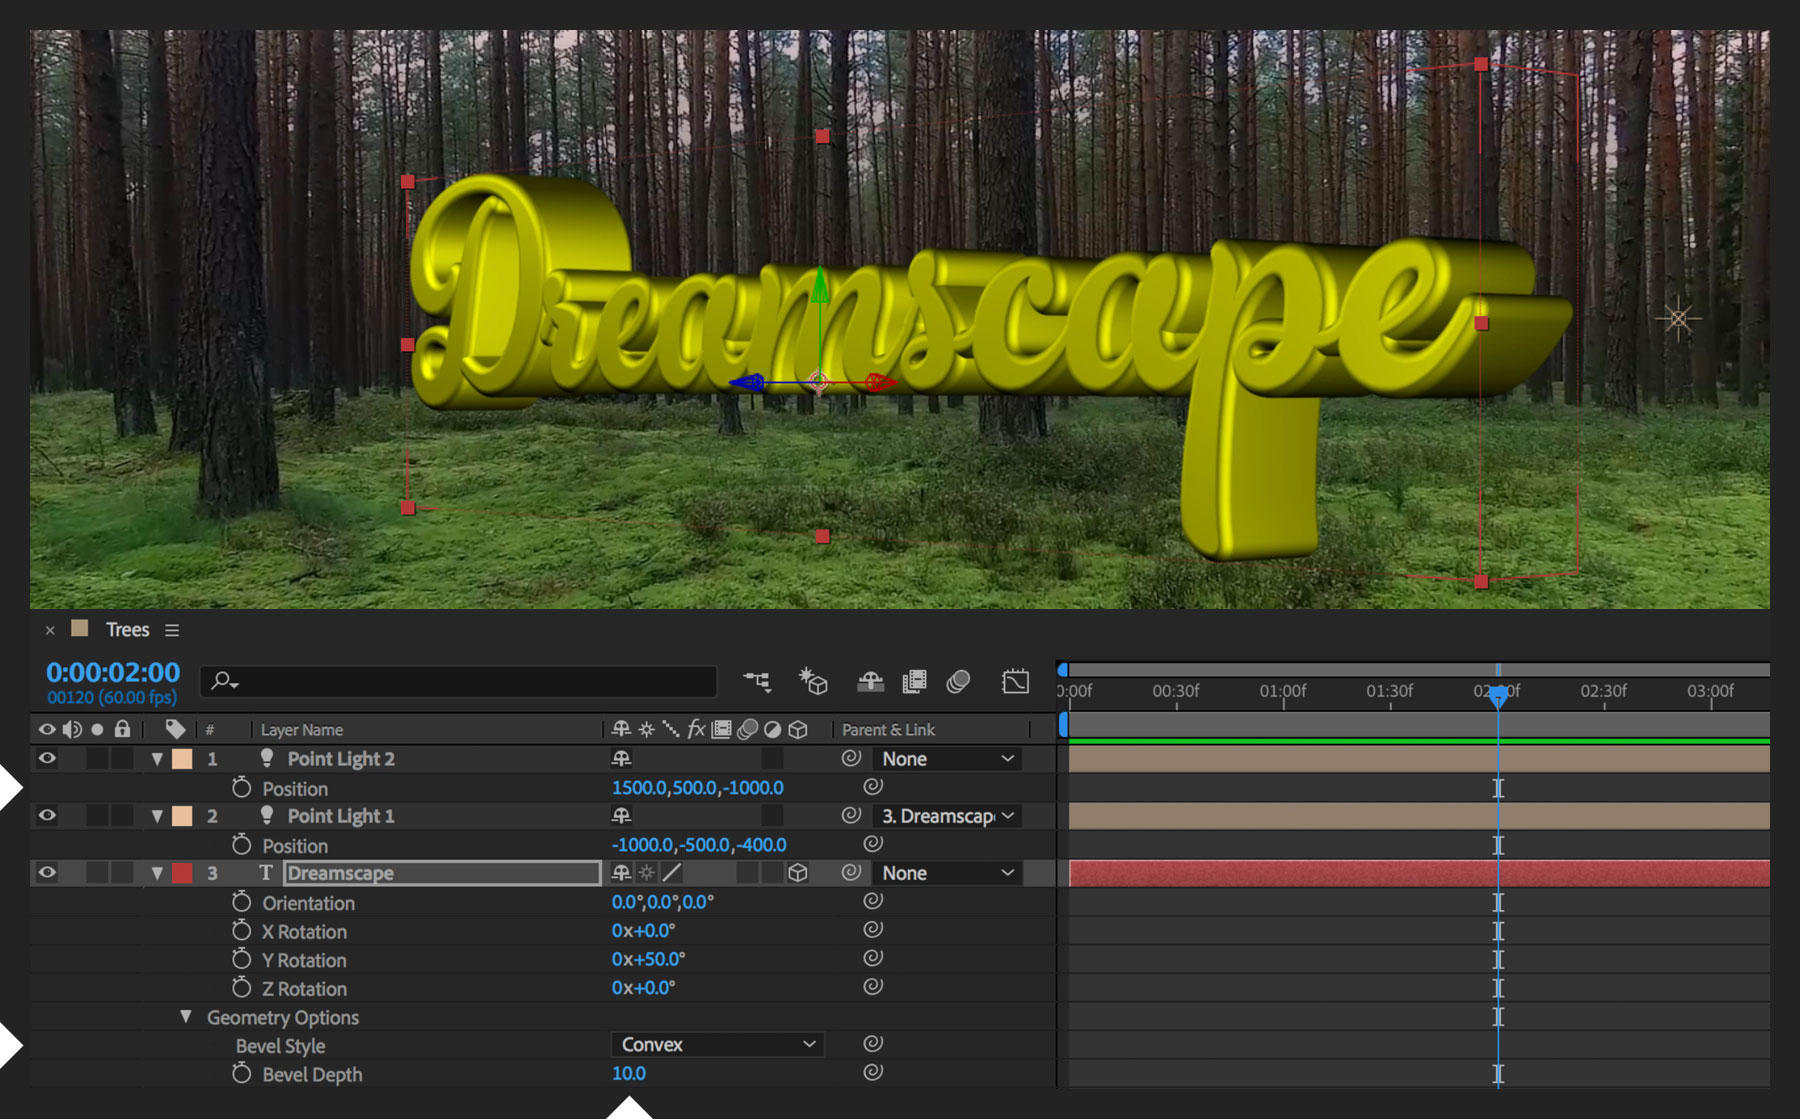
Task: Click the label color swatch on Dreamscape layer
Action: click(183, 872)
